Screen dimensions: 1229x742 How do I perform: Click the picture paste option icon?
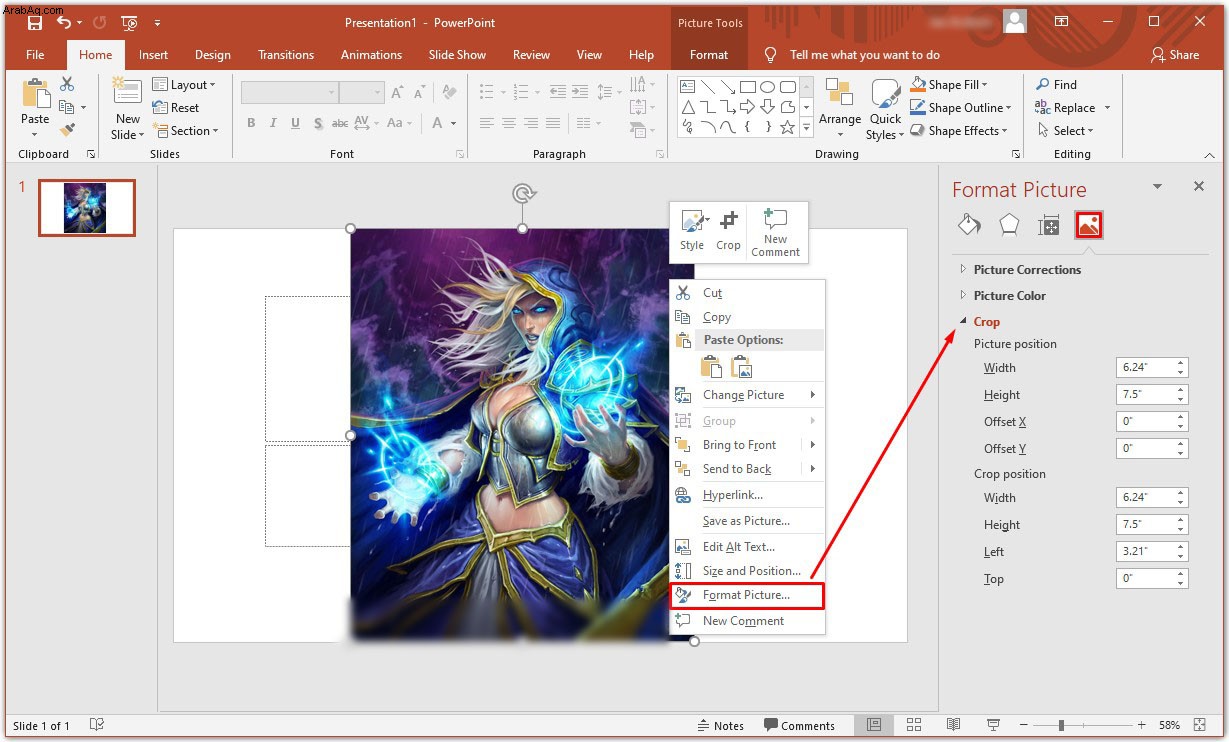(742, 367)
